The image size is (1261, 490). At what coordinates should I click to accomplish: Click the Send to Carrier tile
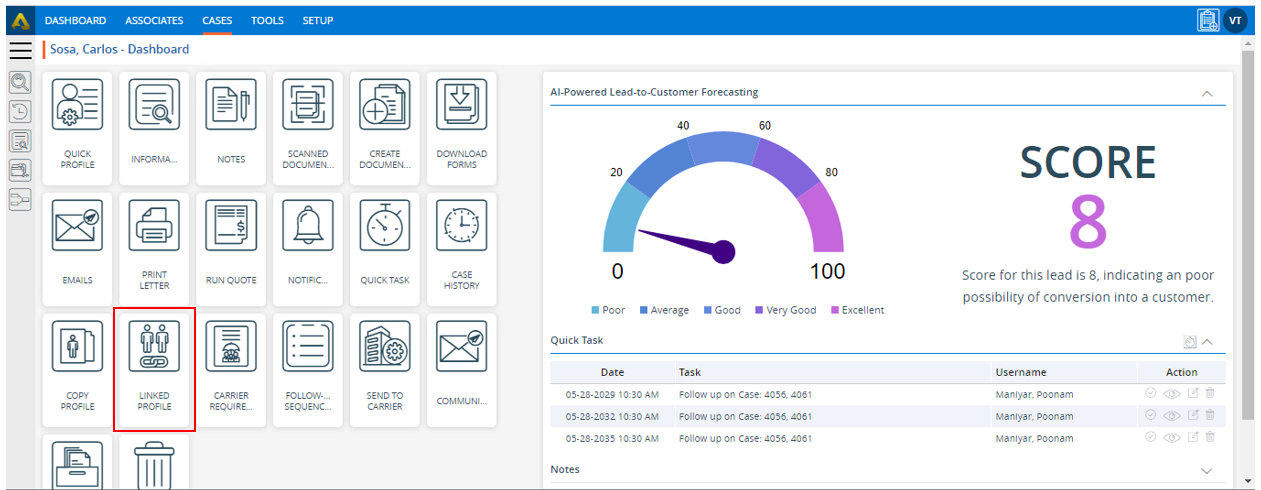coord(385,370)
